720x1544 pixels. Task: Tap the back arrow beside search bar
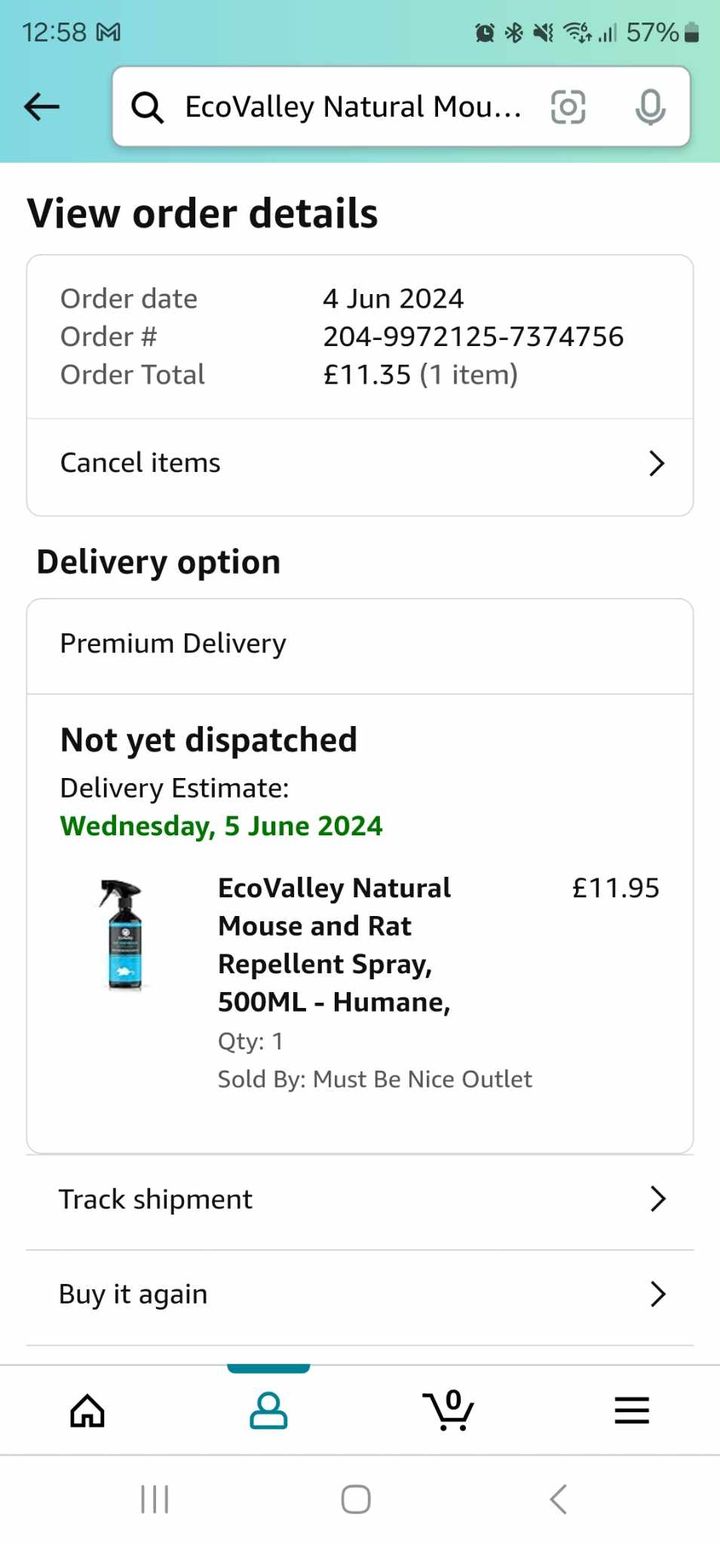point(41,106)
